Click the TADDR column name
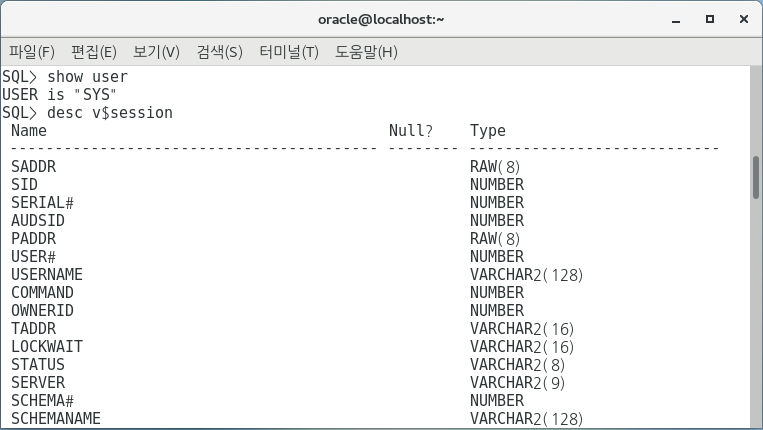This screenshot has height=430, width=763. pyautogui.click(x=34, y=328)
